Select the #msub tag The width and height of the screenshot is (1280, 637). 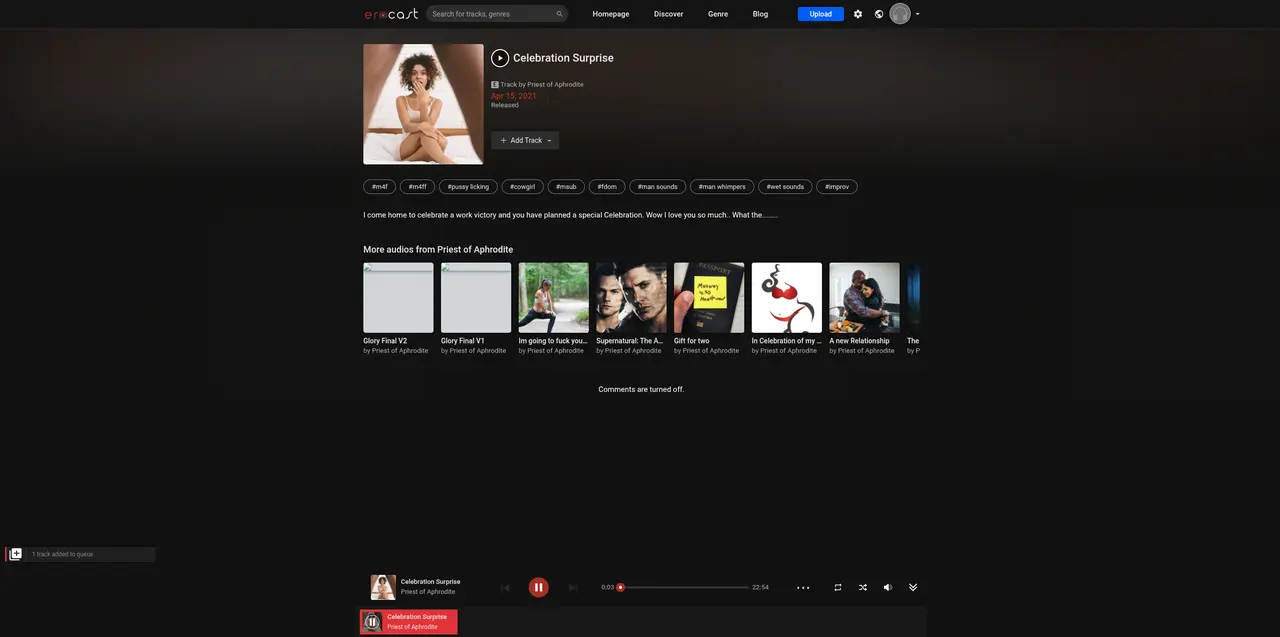click(x=566, y=187)
